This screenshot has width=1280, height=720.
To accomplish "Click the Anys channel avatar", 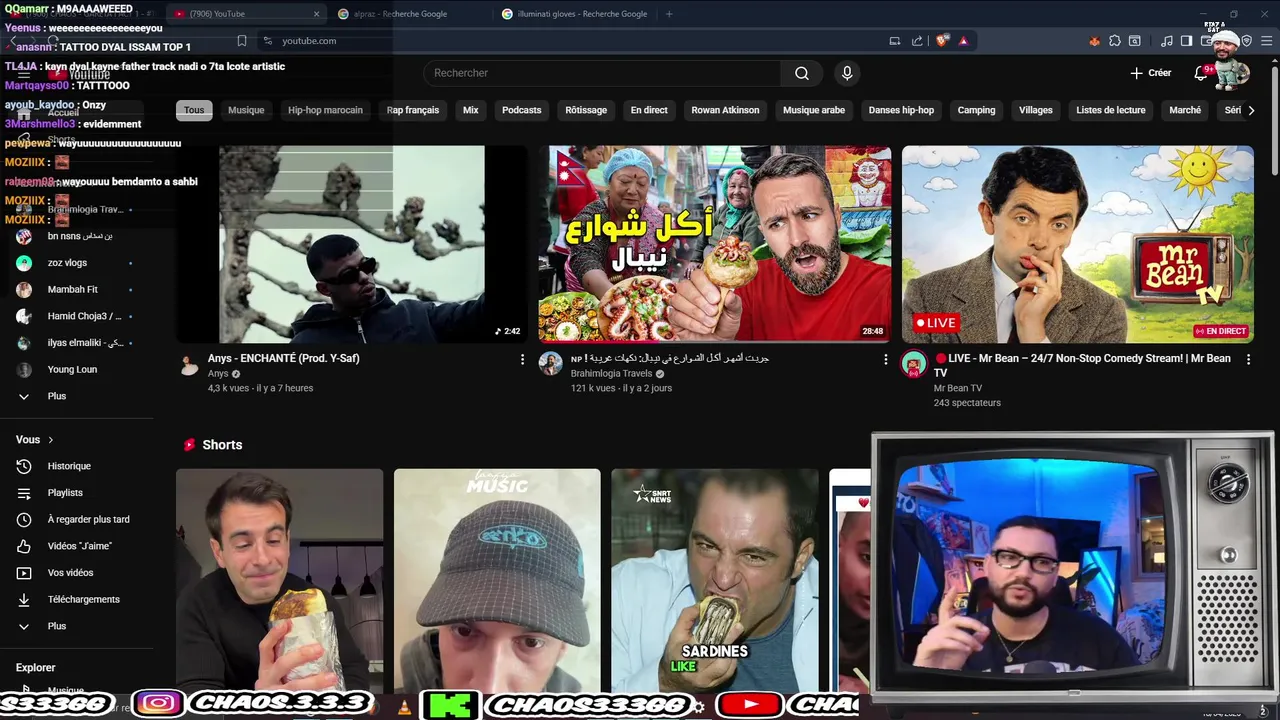I will [189, 364].
